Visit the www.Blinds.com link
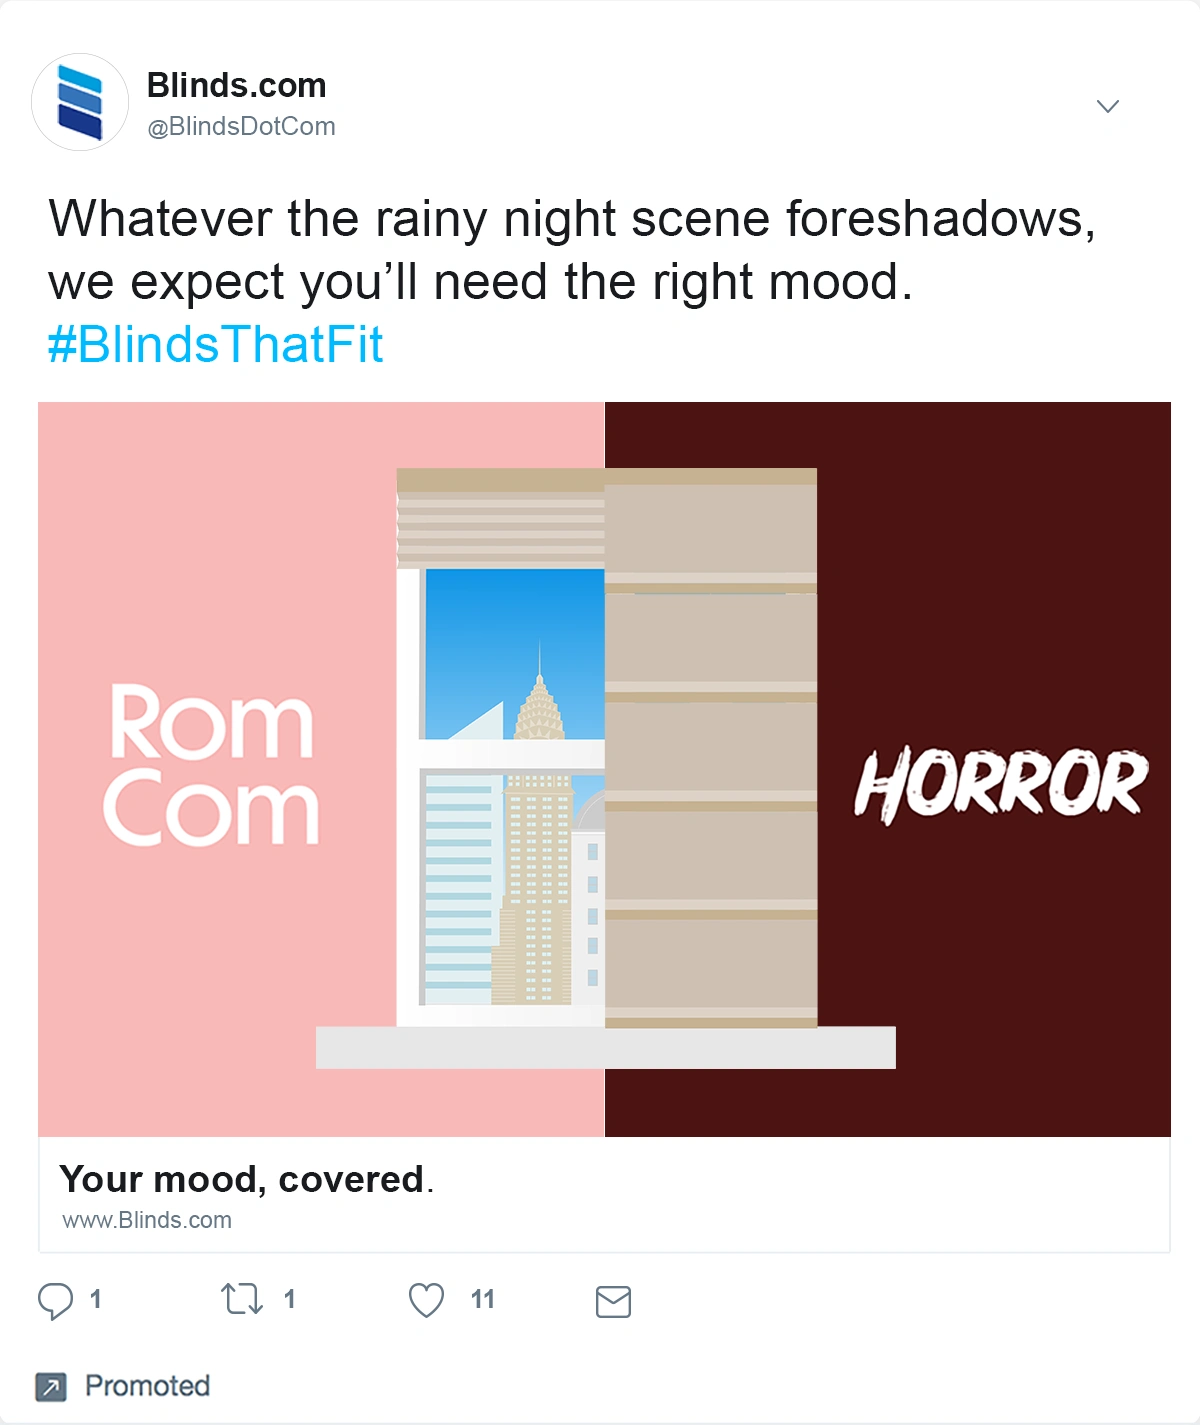The height and width of the screenshot is (1425, 1200). (x=147, y=1220)
